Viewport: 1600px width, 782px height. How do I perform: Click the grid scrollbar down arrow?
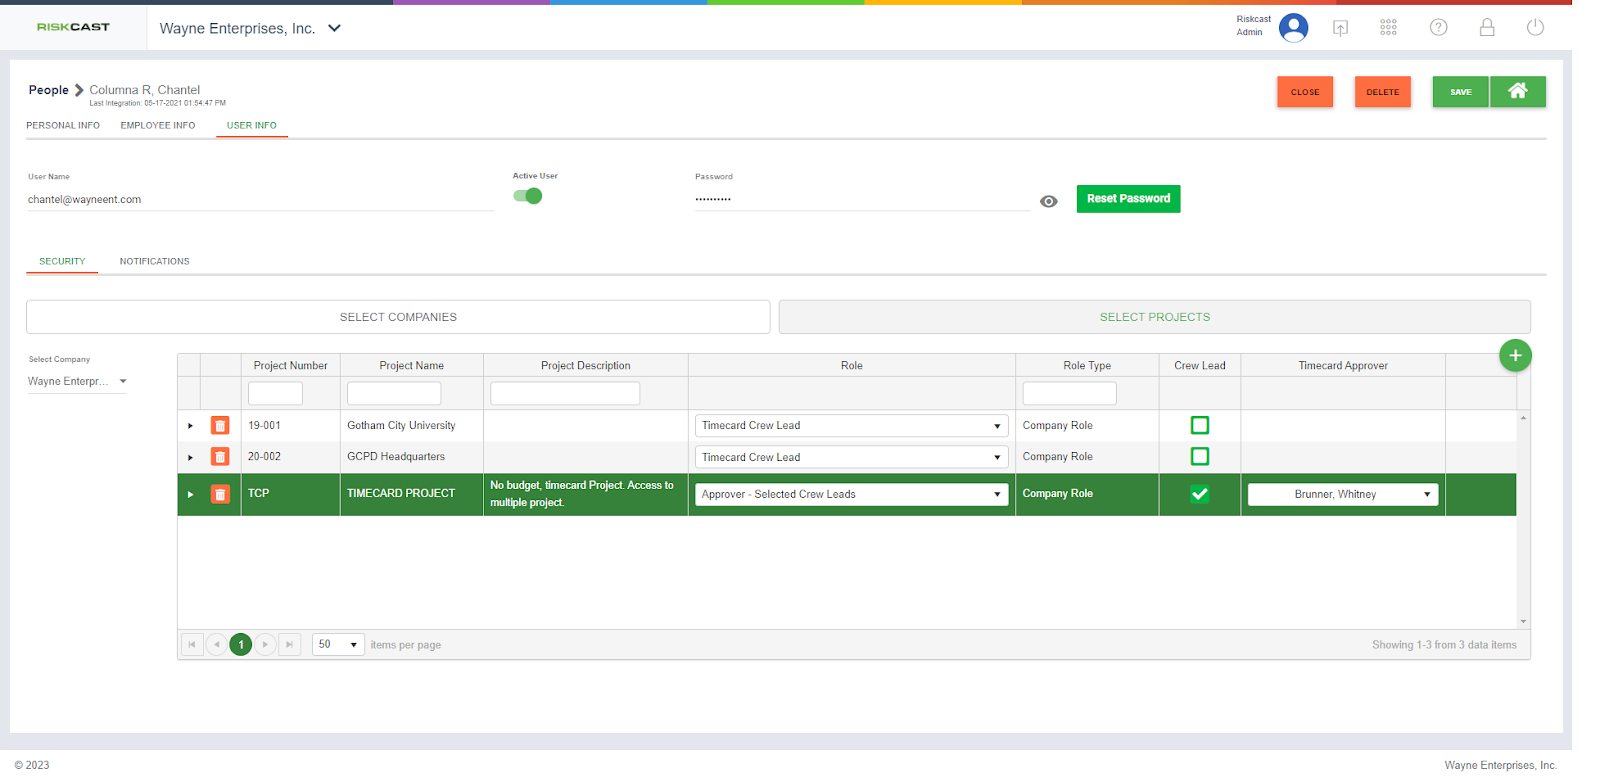[x=1523, y=622]
